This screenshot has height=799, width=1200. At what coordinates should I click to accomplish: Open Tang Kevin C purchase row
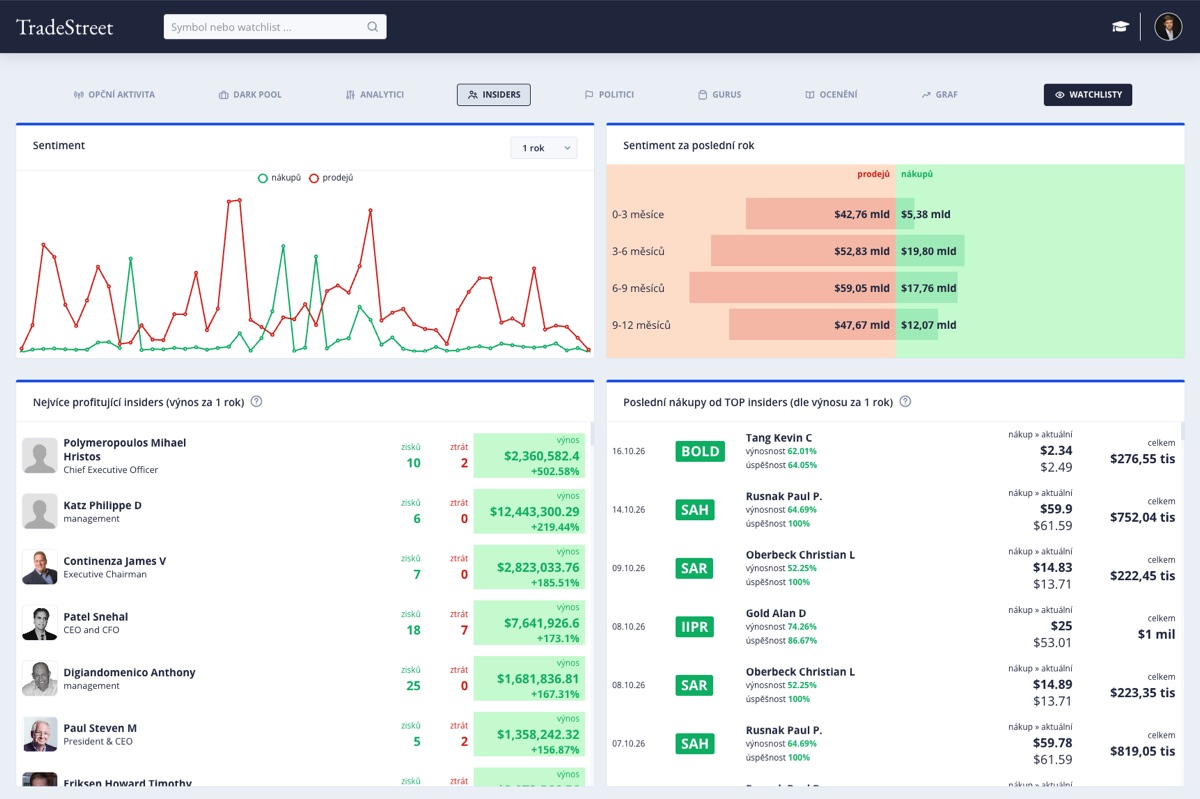895,451
